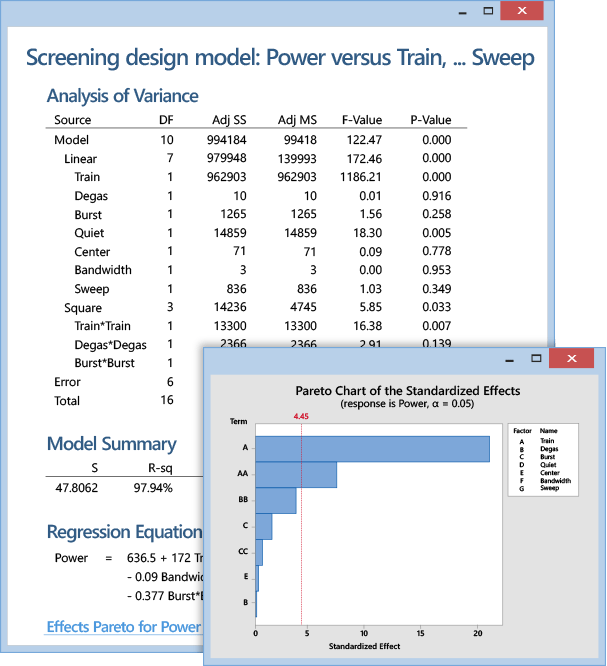Image resolution: width=607 pixels, height=666 pixels.
Task: Select the bar for term C
Action: [264, 526]
